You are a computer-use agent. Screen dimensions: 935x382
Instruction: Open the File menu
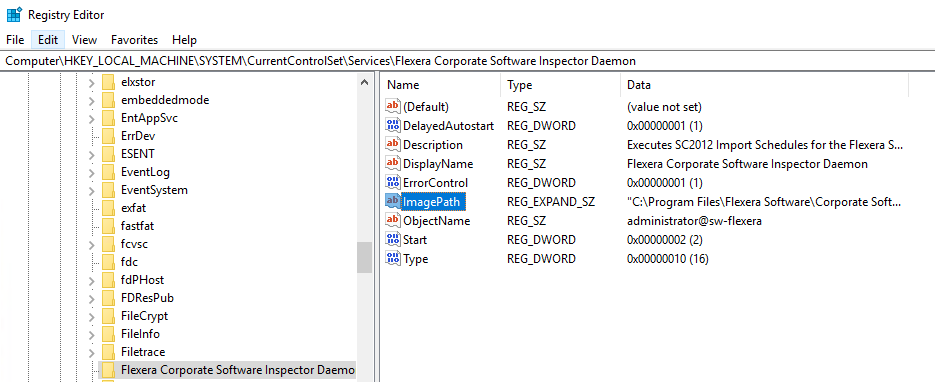point(15,40)
